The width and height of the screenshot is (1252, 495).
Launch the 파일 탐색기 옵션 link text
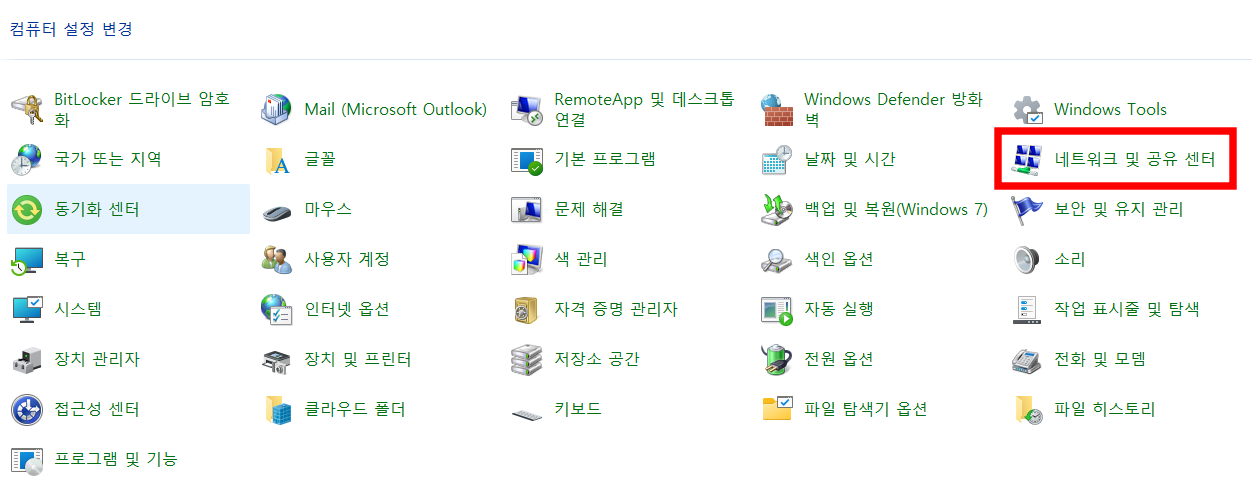[x=866, y=409]
